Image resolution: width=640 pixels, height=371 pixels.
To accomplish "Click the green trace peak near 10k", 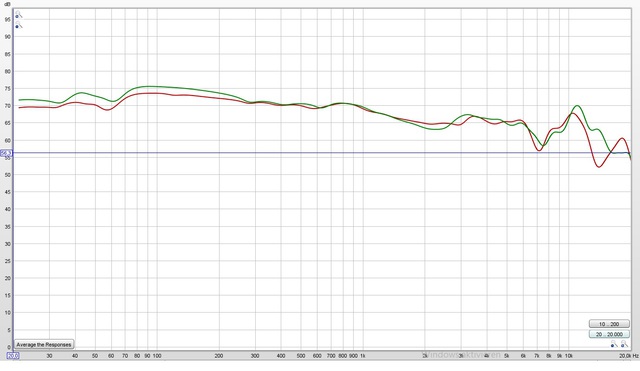I will pos(578,106).
